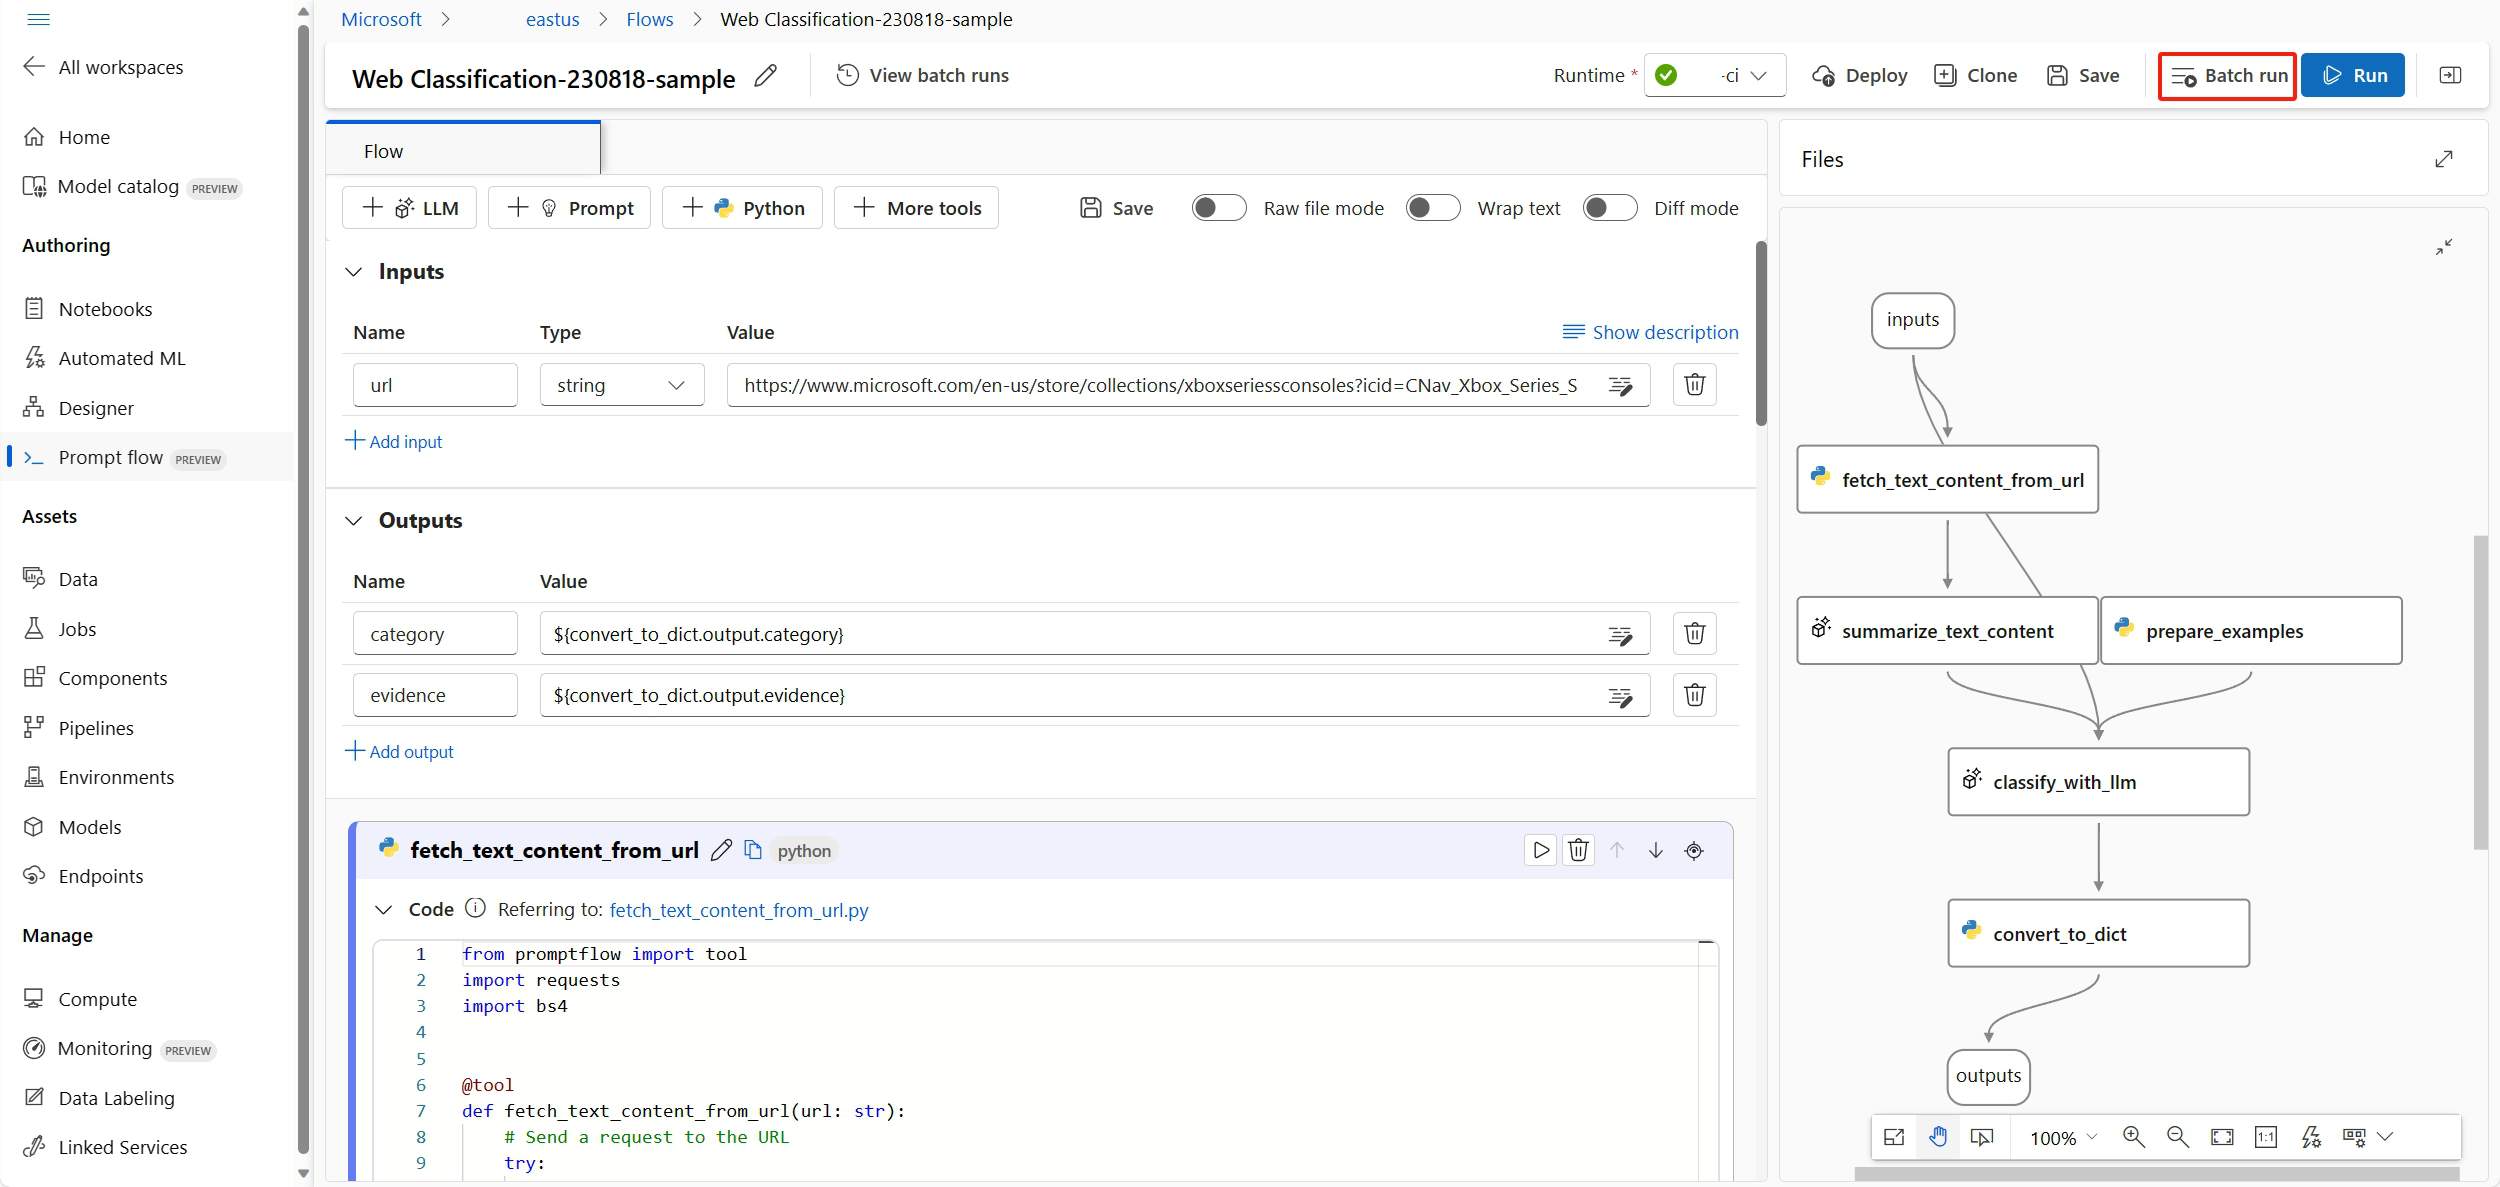The height and width of the screenshot is (1187, 2500).
Task: Click the graph panel vertical scrollbar
Action: 2479,692
